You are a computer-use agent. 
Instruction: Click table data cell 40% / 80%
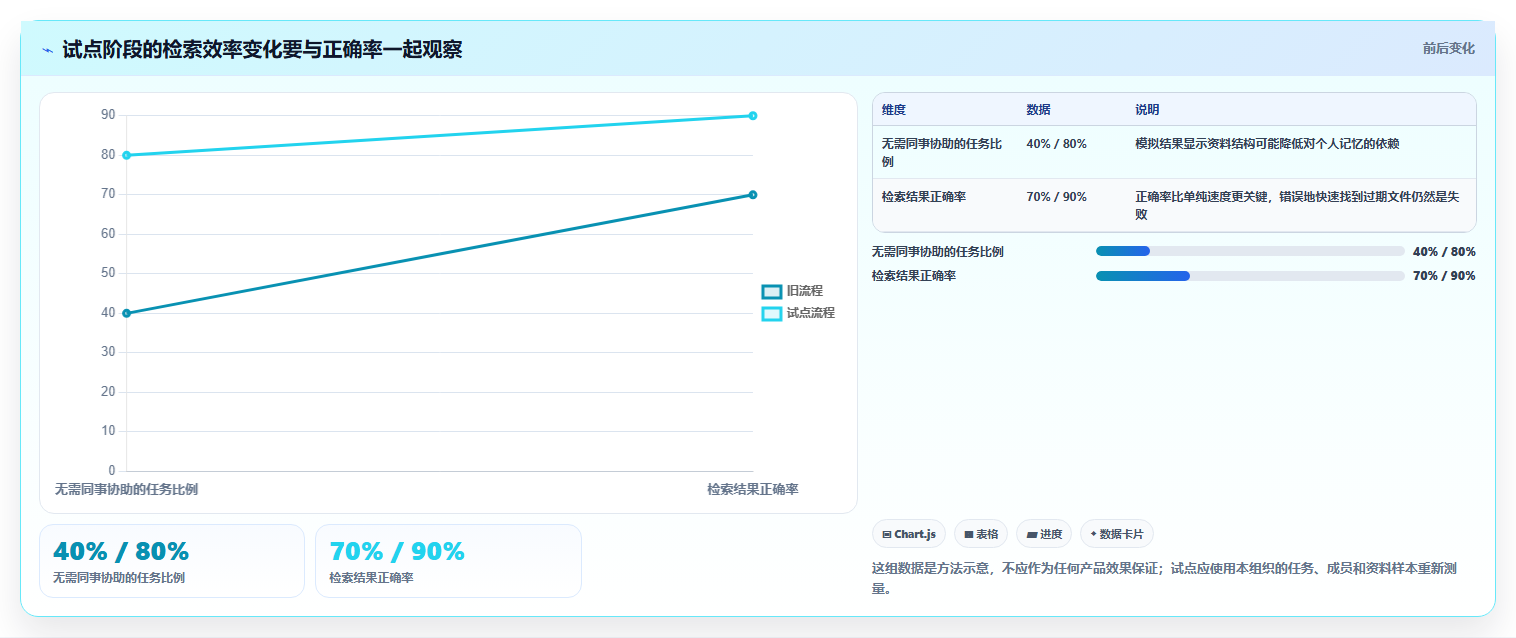click(x=1056, y=144)
